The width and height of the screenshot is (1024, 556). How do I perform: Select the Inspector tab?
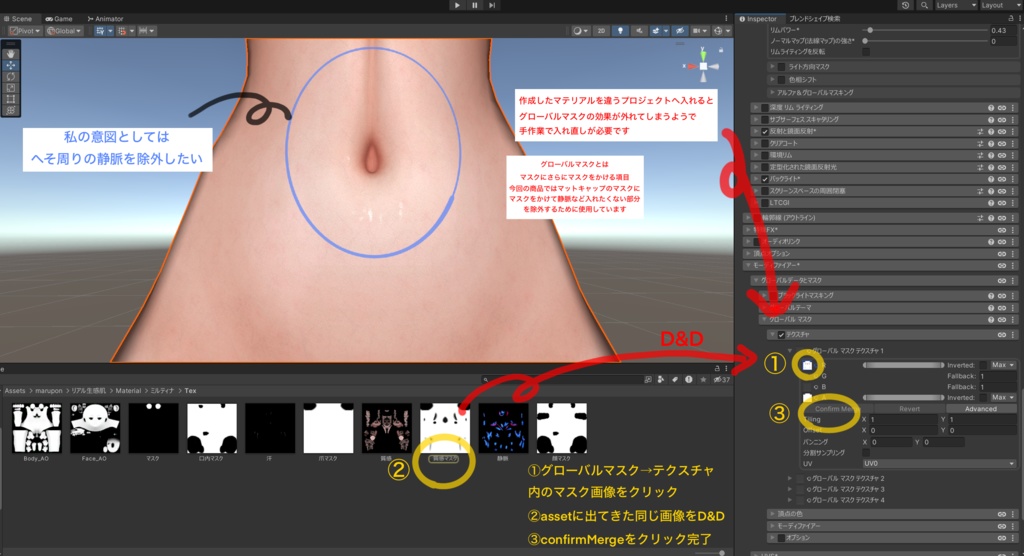tap(758, 19)
